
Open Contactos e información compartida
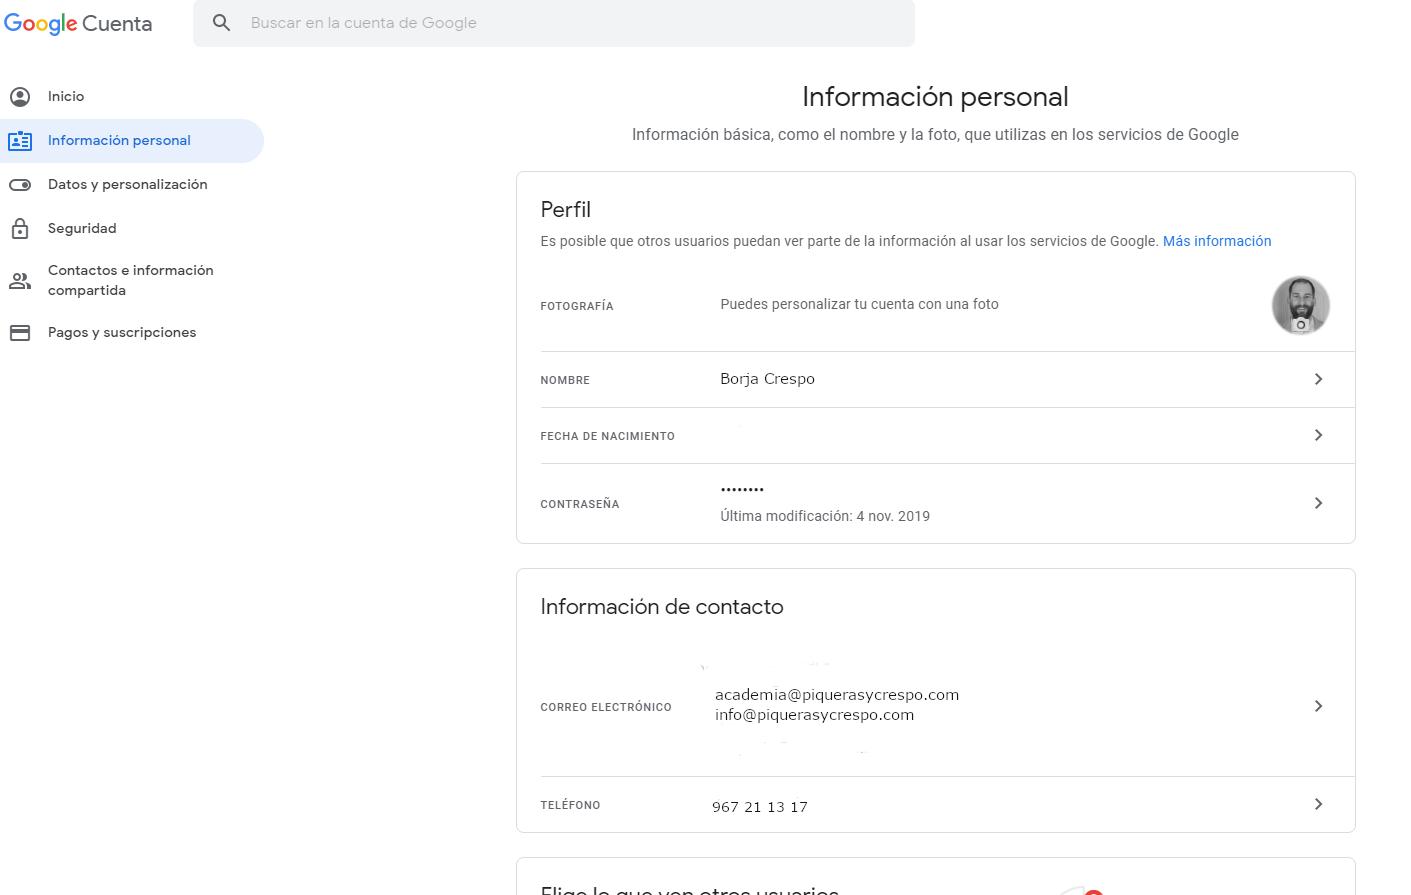point(131,280)
